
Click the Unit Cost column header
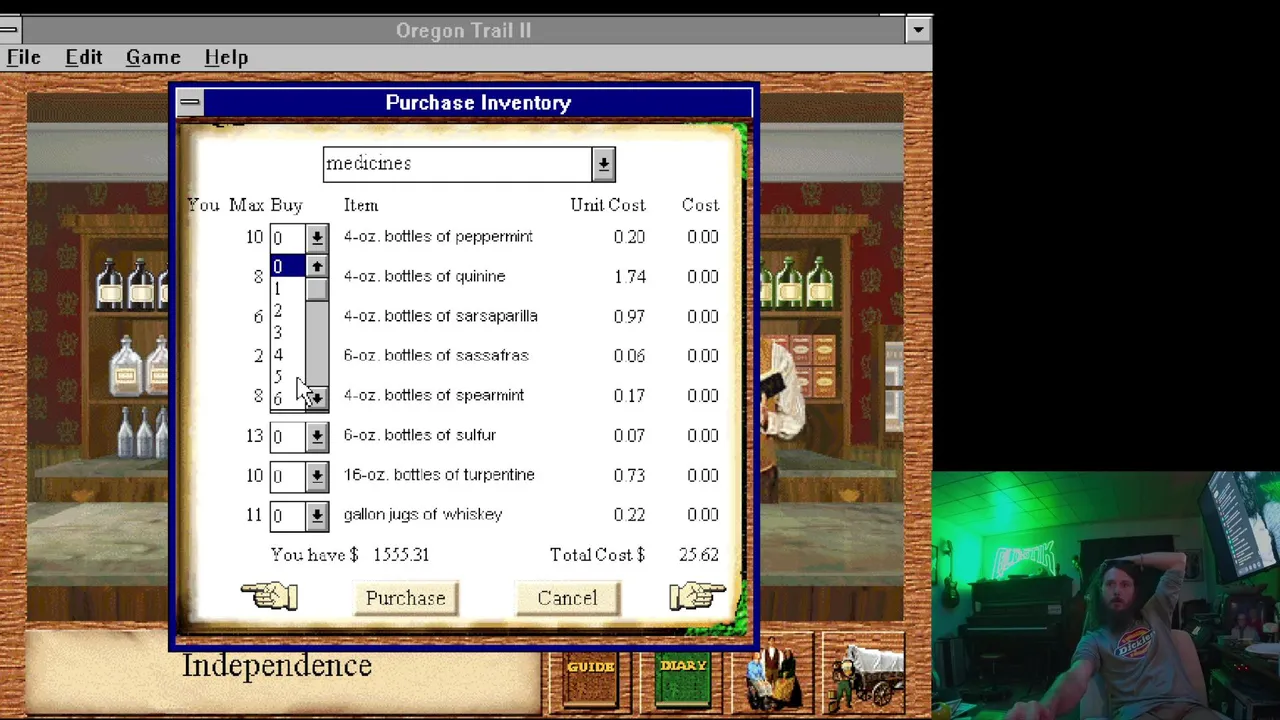[608, 205]
